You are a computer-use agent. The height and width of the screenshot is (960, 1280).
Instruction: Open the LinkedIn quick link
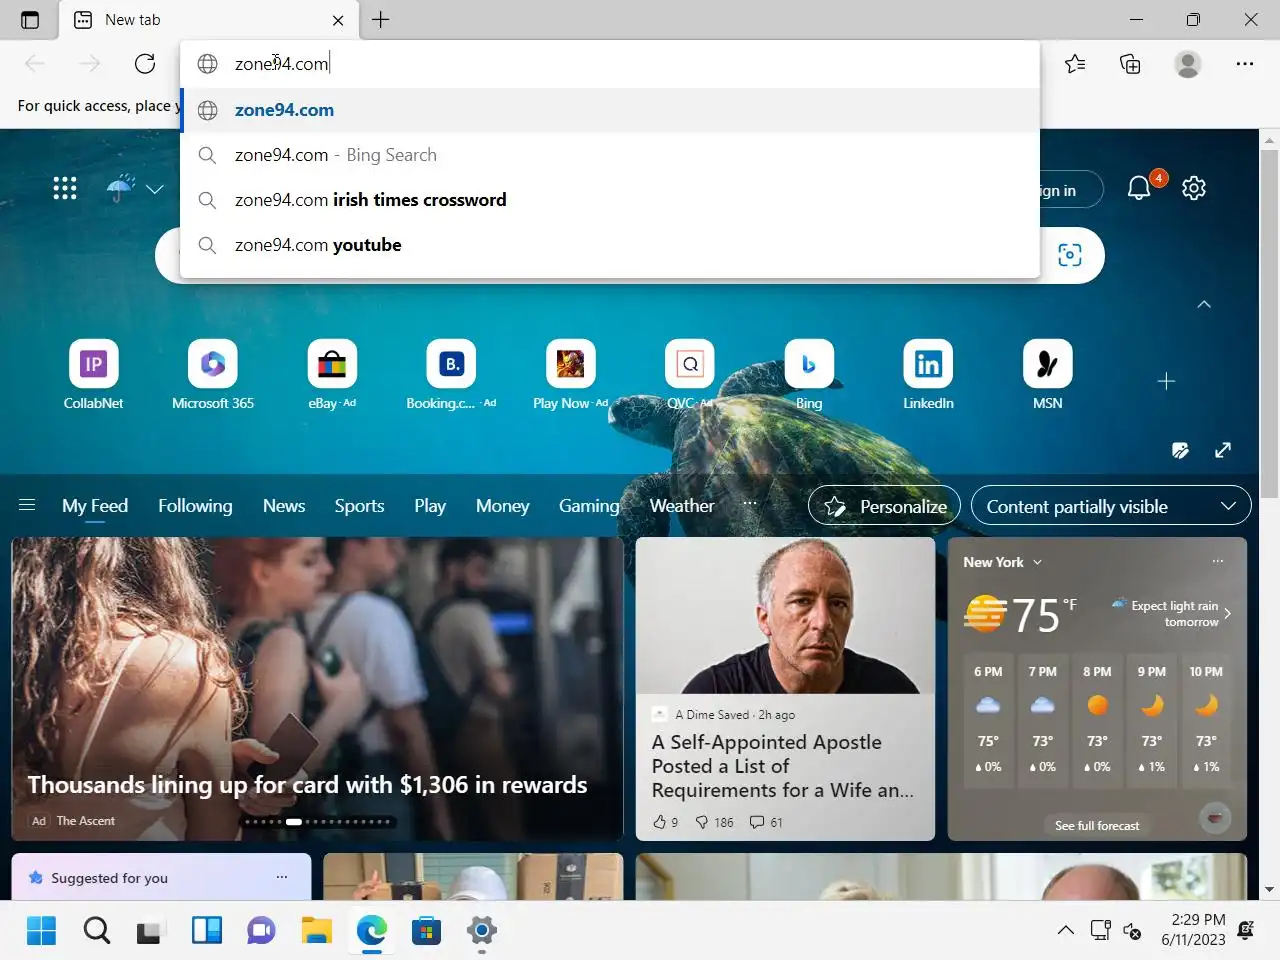928,375
